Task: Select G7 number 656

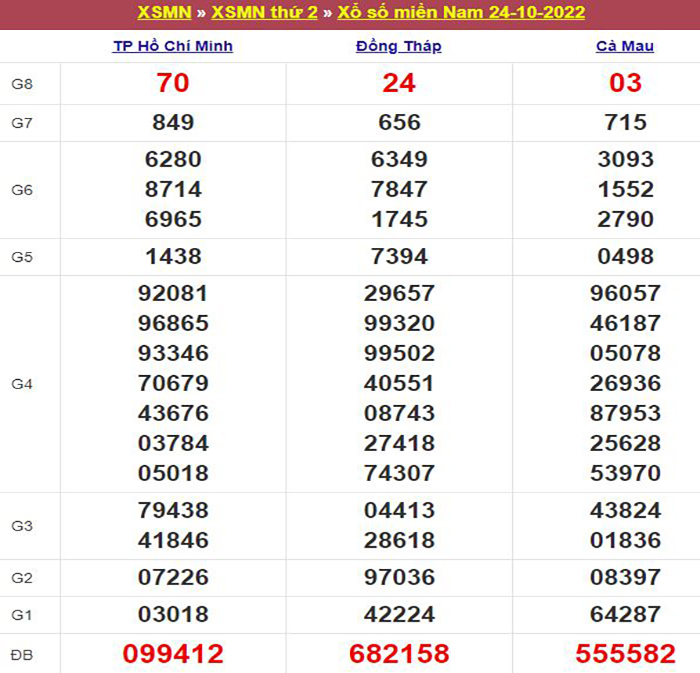Action: coord(400,122)
